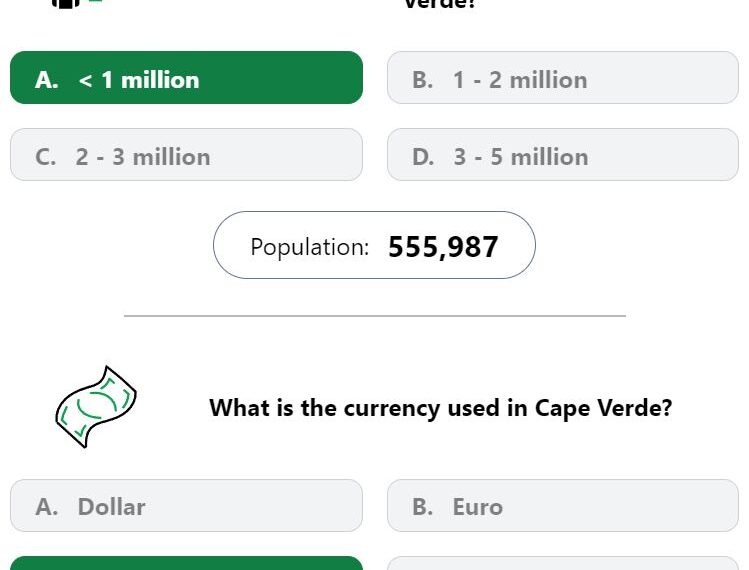
Task: Click the currency question heading for Cape Verde
Action: pos(440,408)
